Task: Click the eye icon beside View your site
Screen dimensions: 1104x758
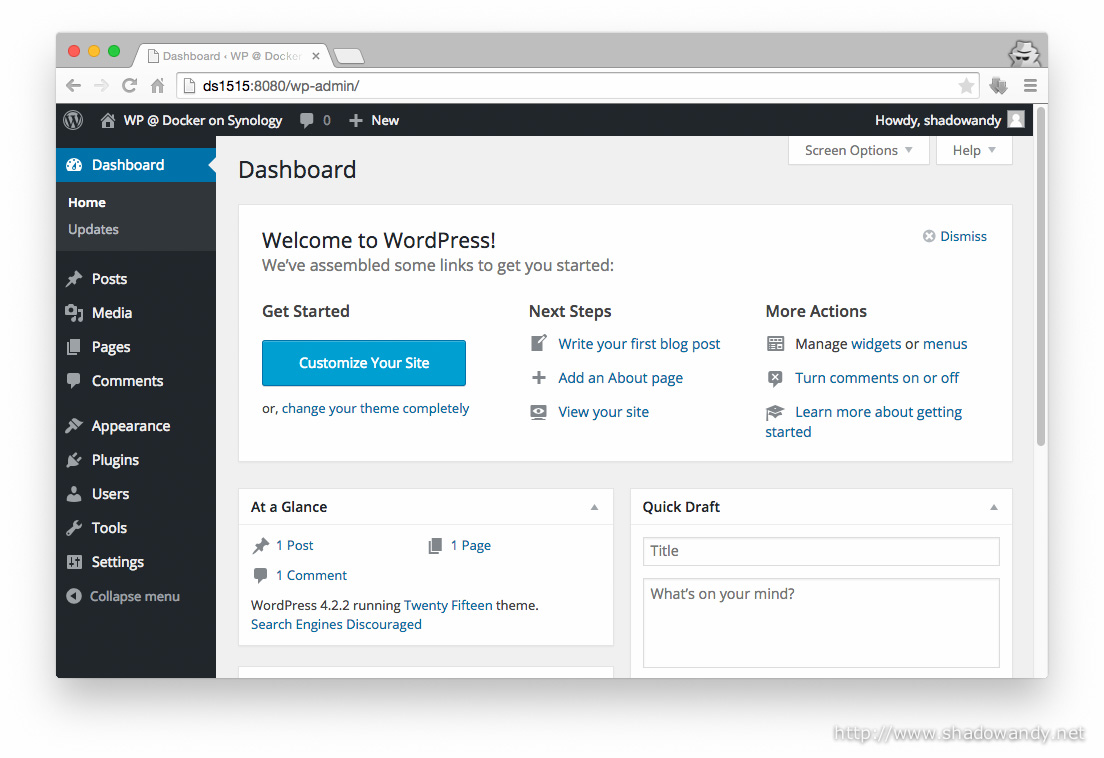Action: (539, 412)
